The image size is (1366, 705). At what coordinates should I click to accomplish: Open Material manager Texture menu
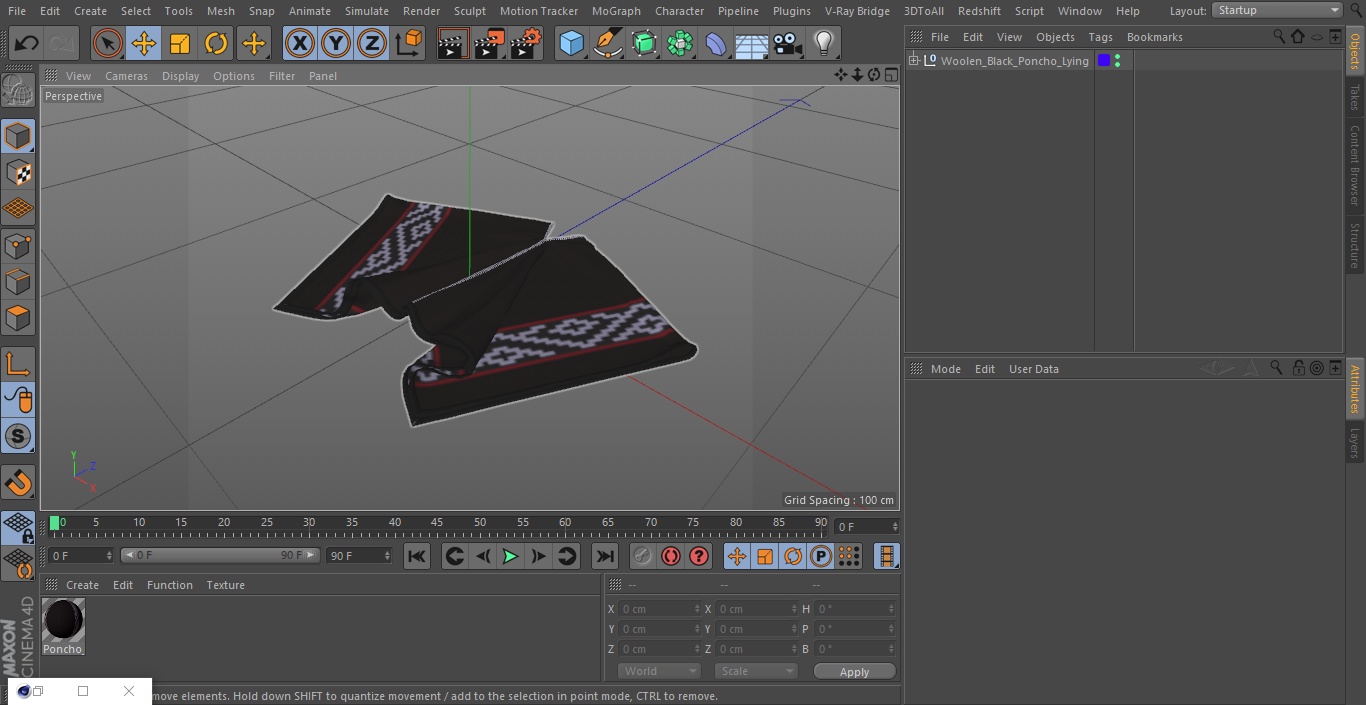pos(225,585)
